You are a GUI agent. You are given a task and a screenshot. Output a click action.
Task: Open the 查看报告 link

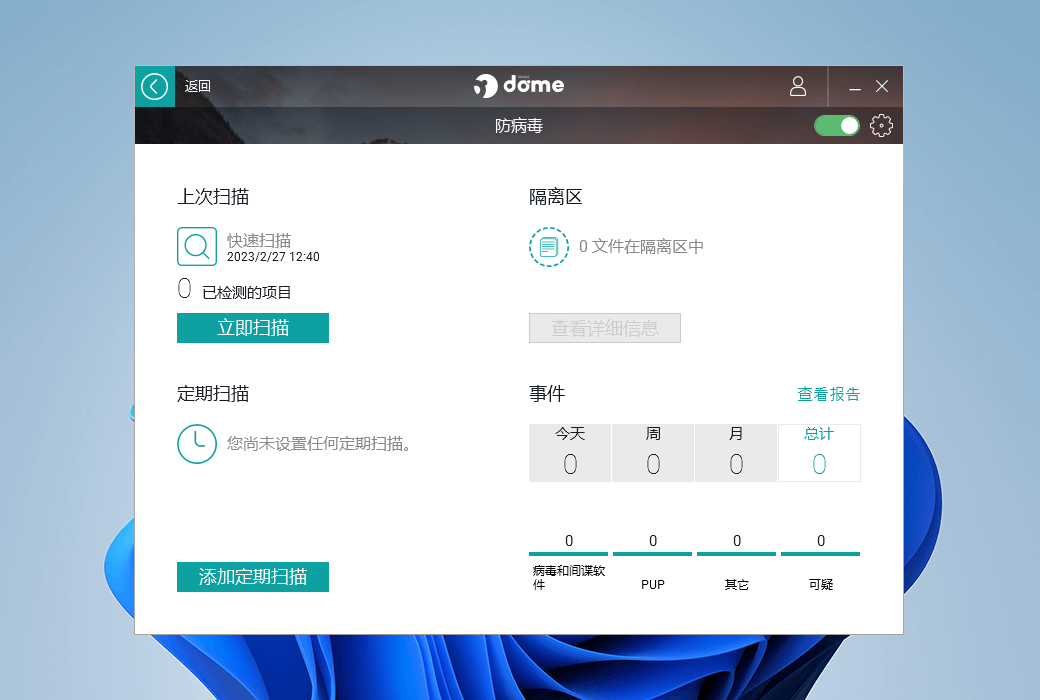tap(828, 394)
